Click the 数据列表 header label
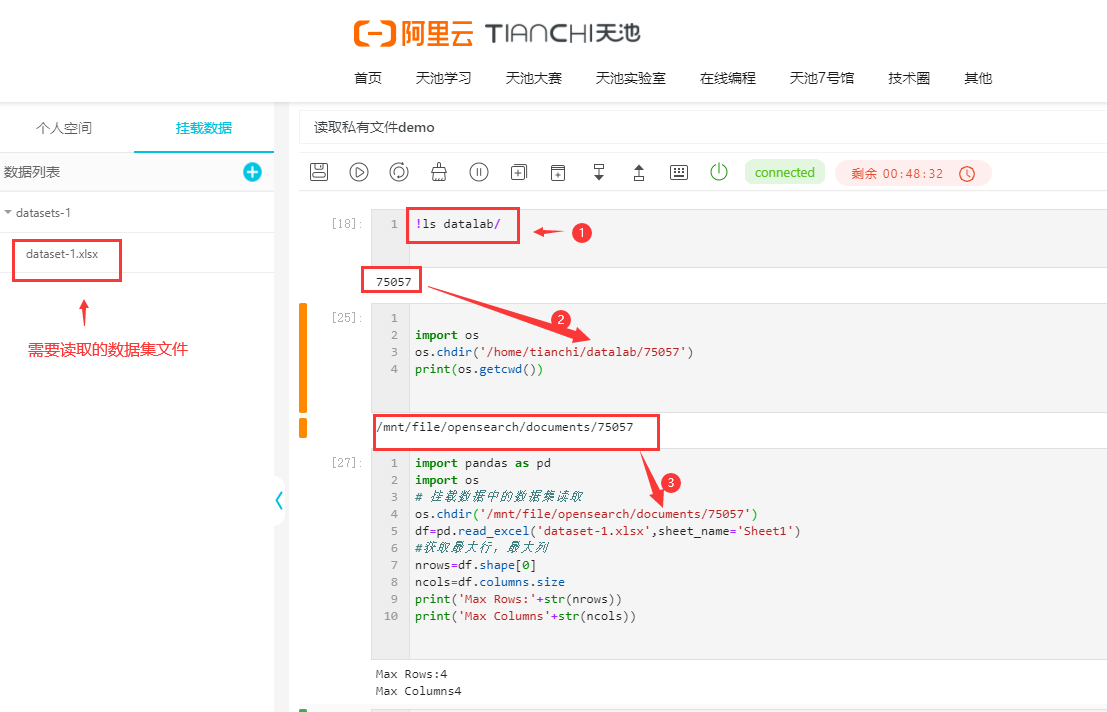 (x=32, y=171)
